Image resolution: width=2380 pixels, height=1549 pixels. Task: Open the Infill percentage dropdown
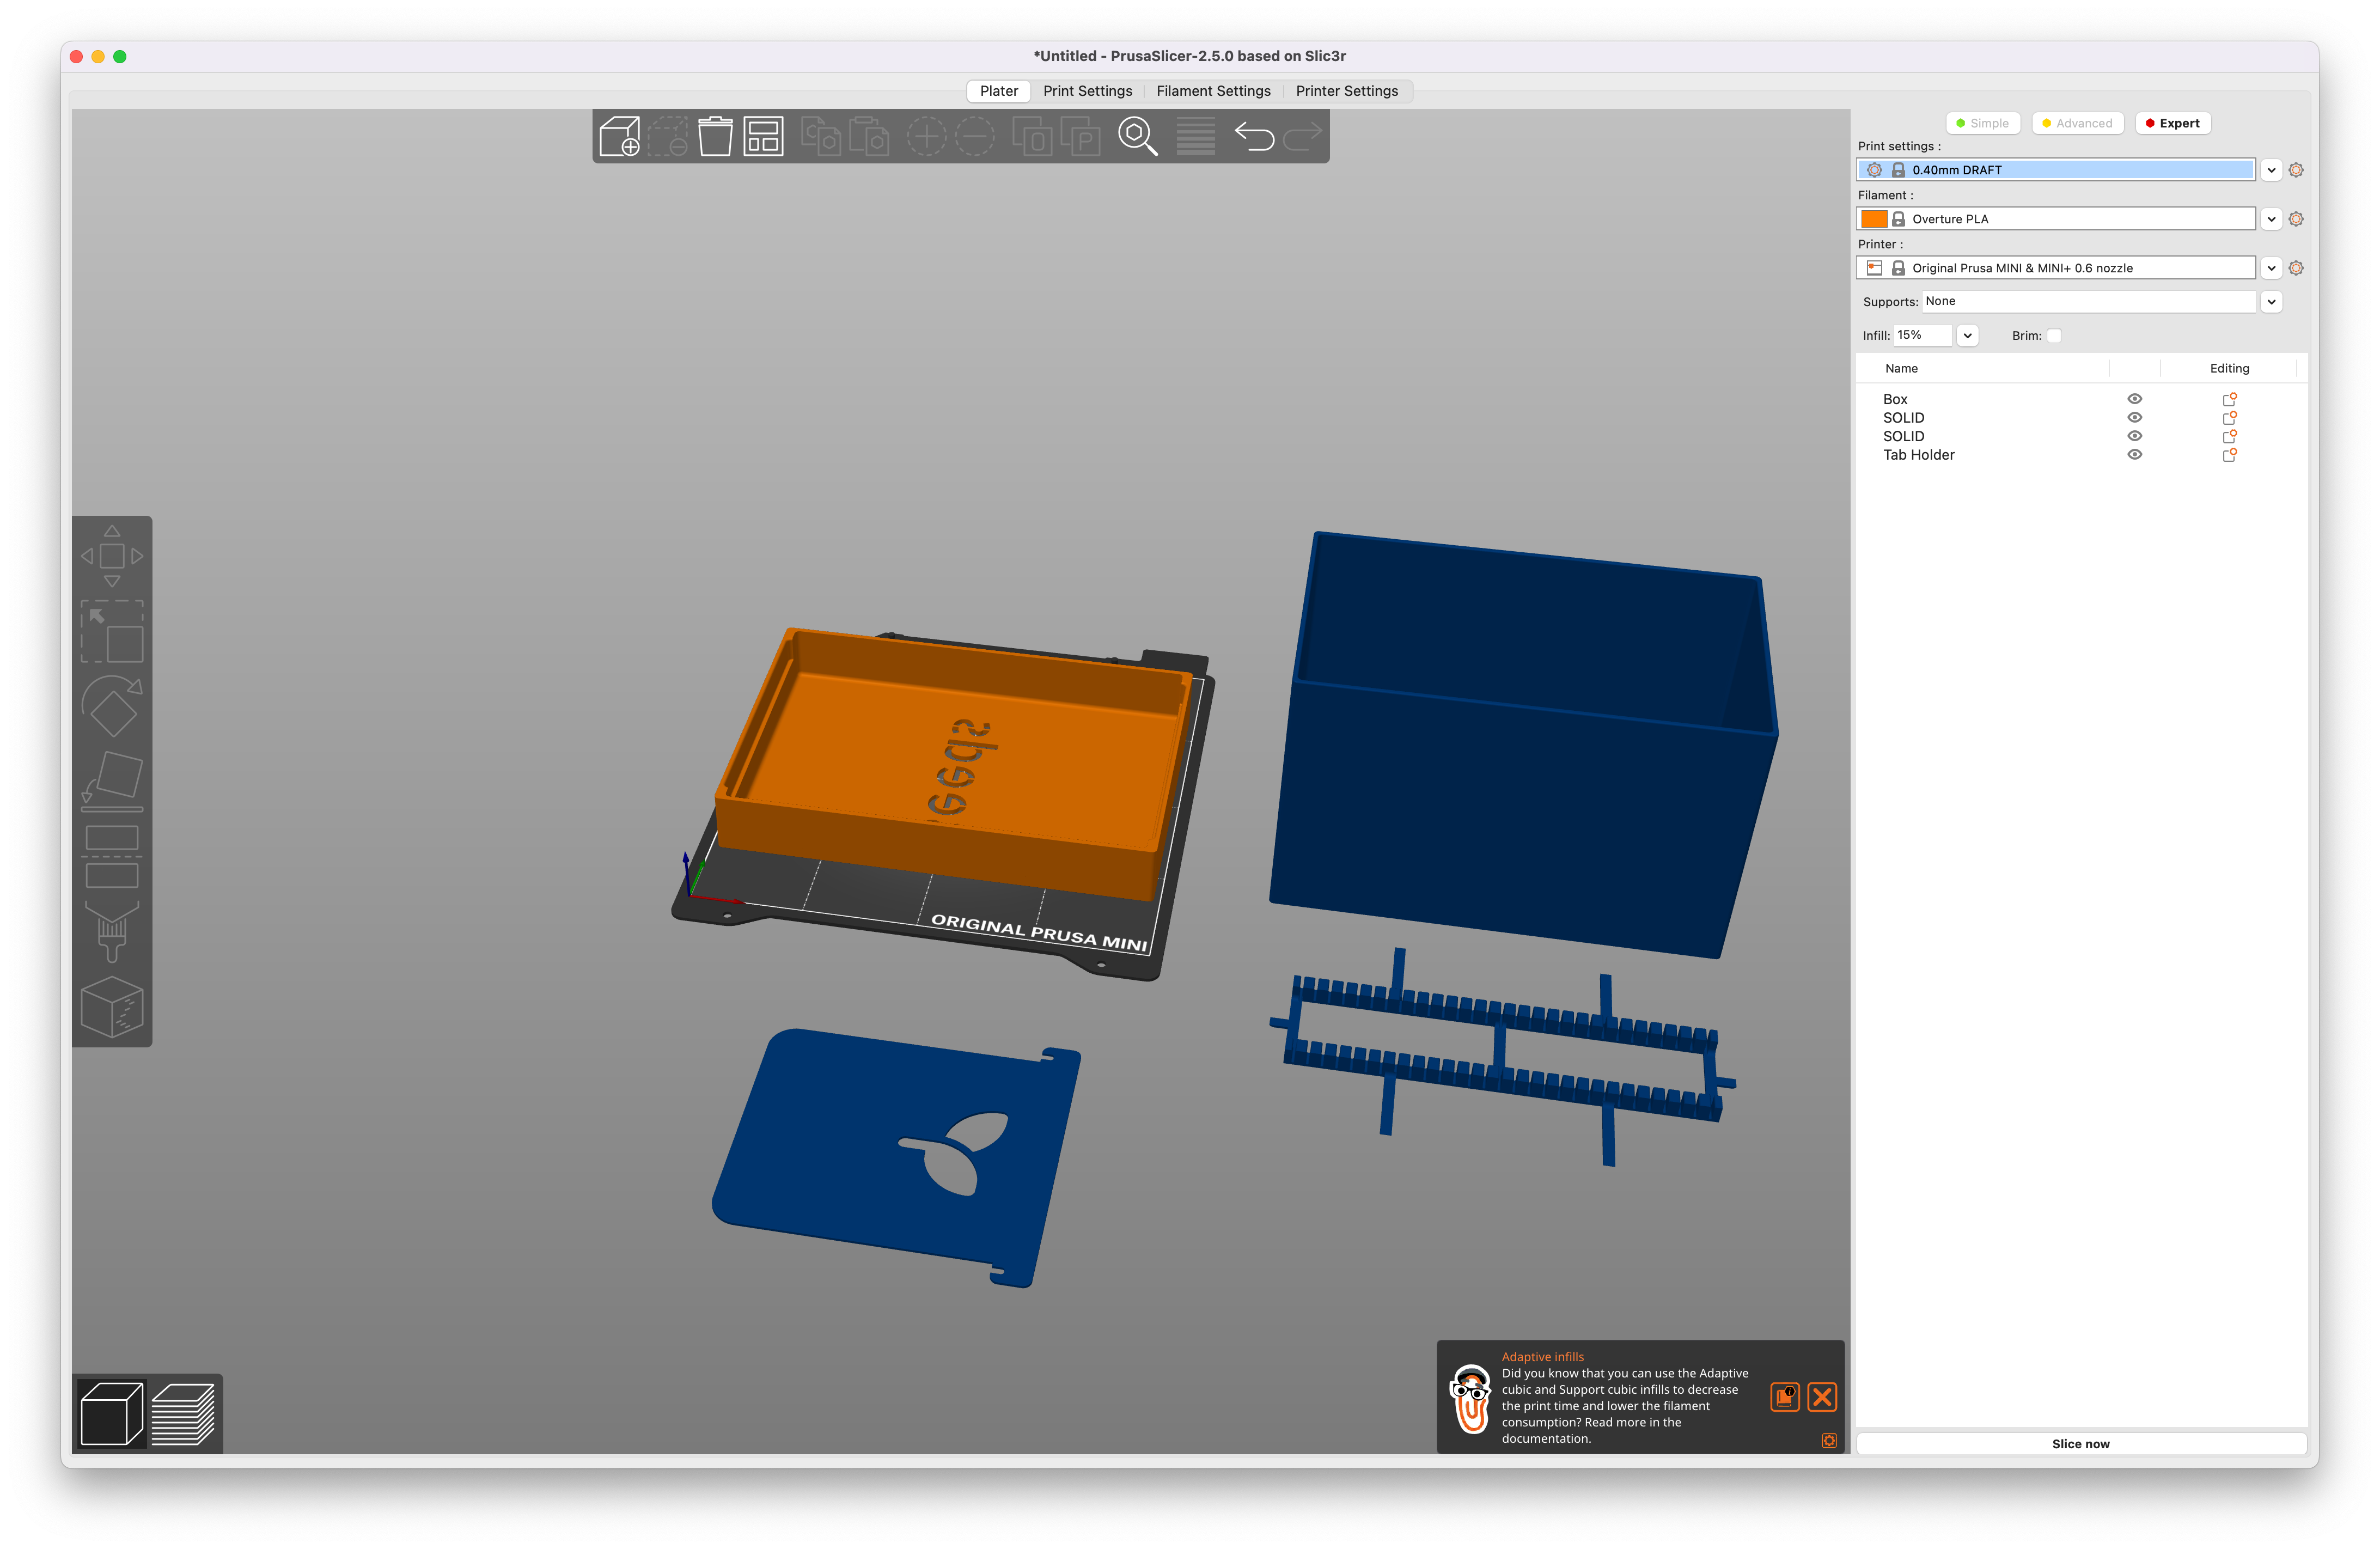coord(1967,336)
